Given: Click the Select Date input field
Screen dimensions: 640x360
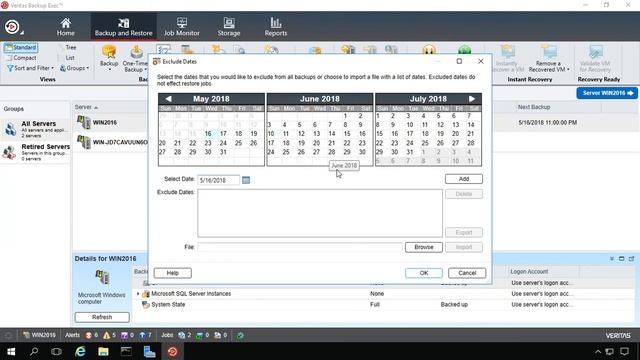Looking at the screenshot, I should [219, 180].
